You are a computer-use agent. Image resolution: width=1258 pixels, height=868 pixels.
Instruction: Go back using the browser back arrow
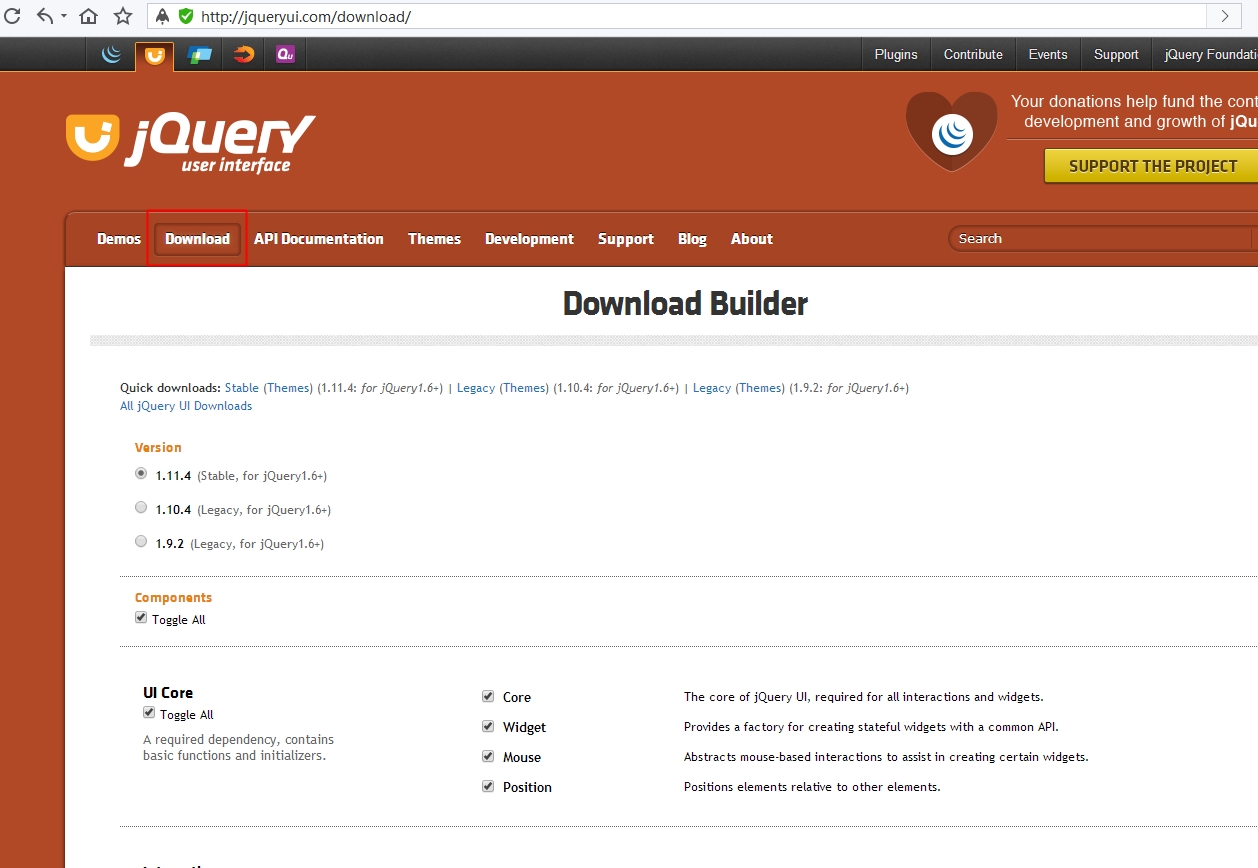pyautogui.click(x=45, y=16)
